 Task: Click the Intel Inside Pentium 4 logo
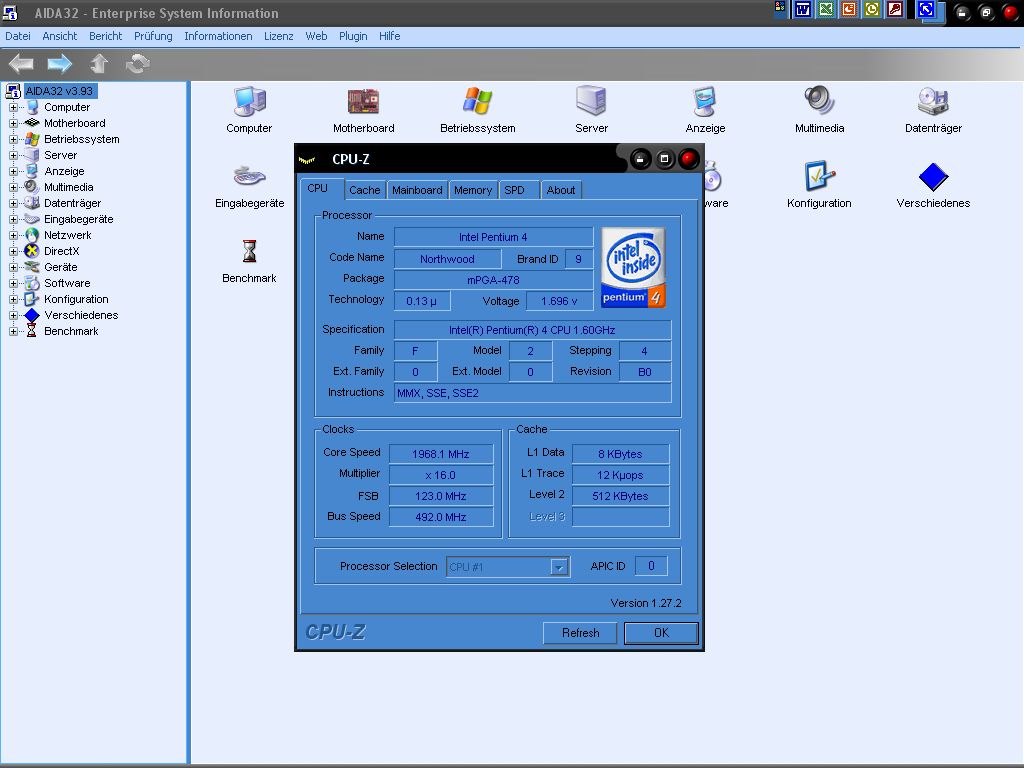[633, 267]
